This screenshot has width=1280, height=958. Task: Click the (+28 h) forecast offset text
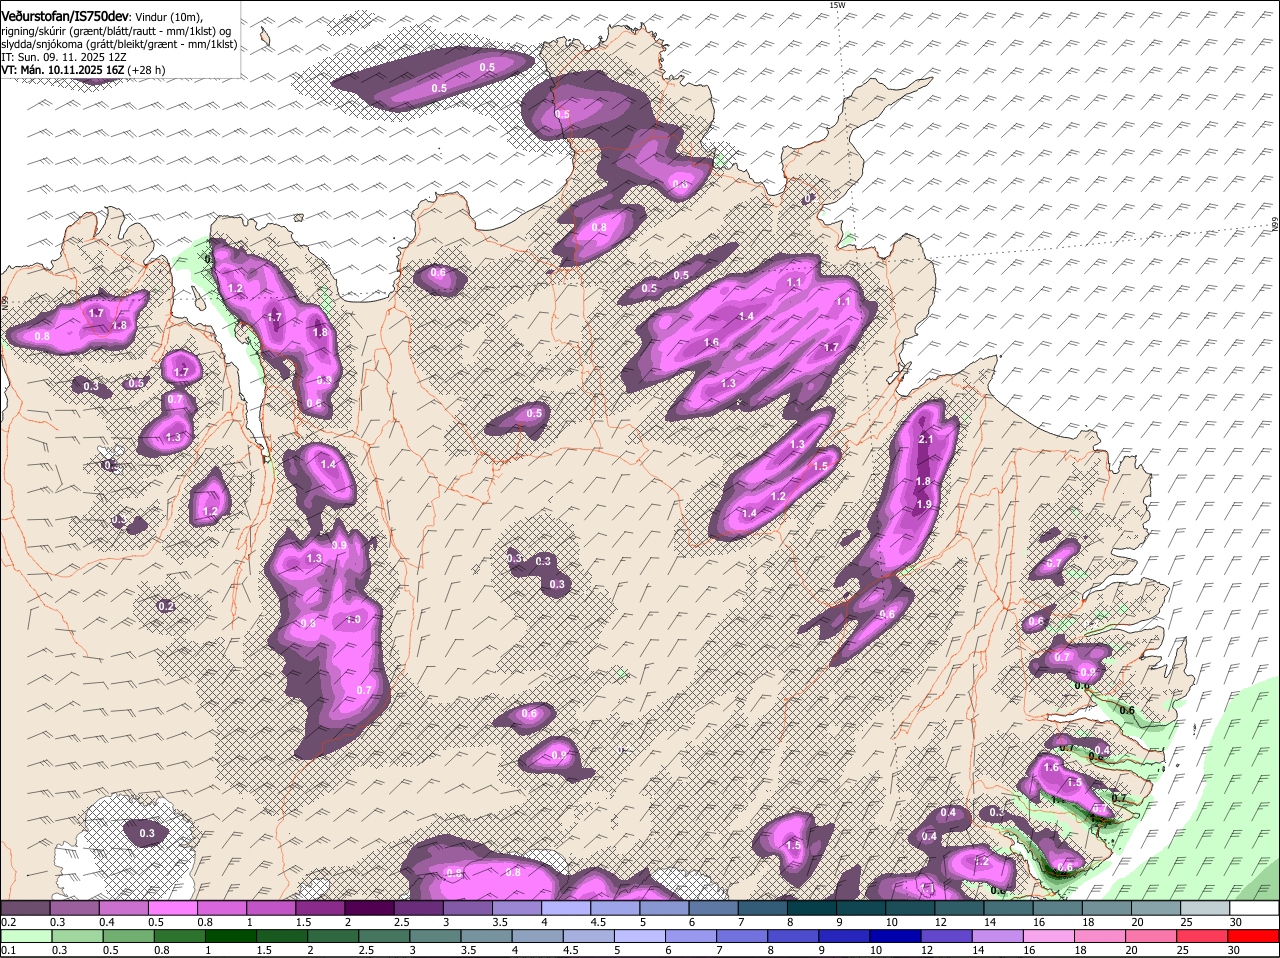pyautogui.click(x=146, y=70)
